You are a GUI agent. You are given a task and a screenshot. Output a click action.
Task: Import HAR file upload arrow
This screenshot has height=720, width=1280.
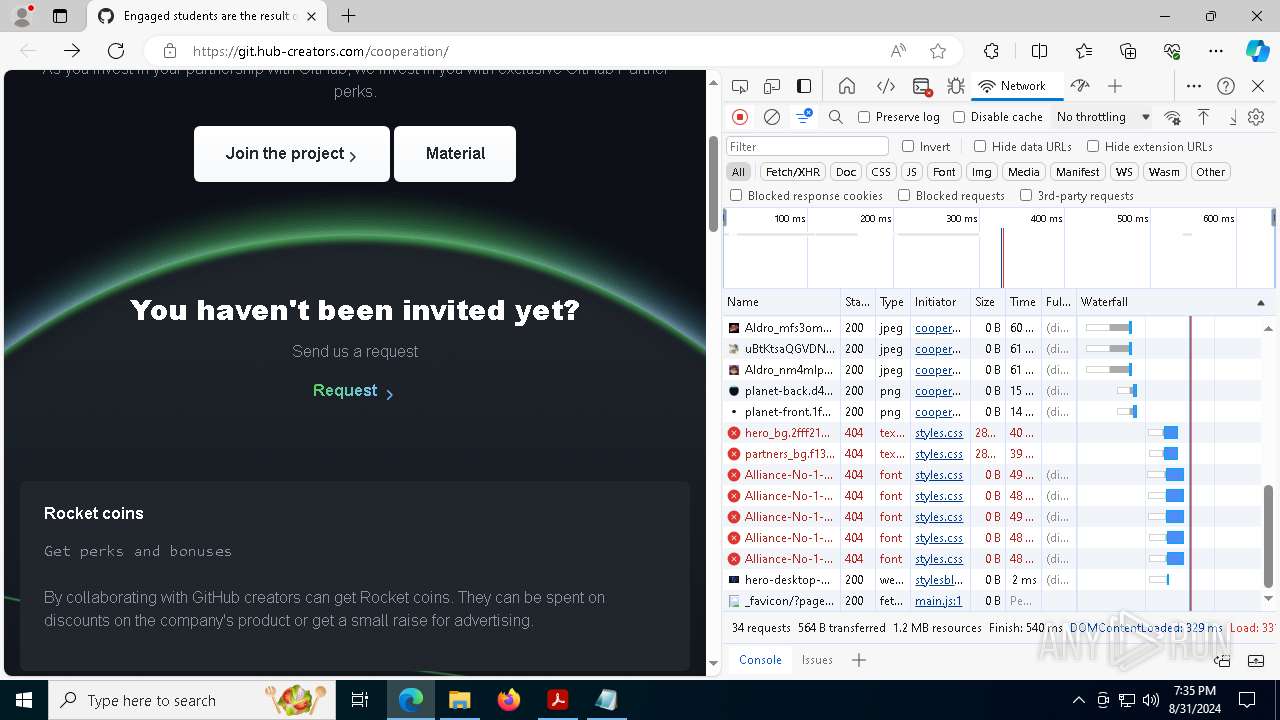point(1204,117)
